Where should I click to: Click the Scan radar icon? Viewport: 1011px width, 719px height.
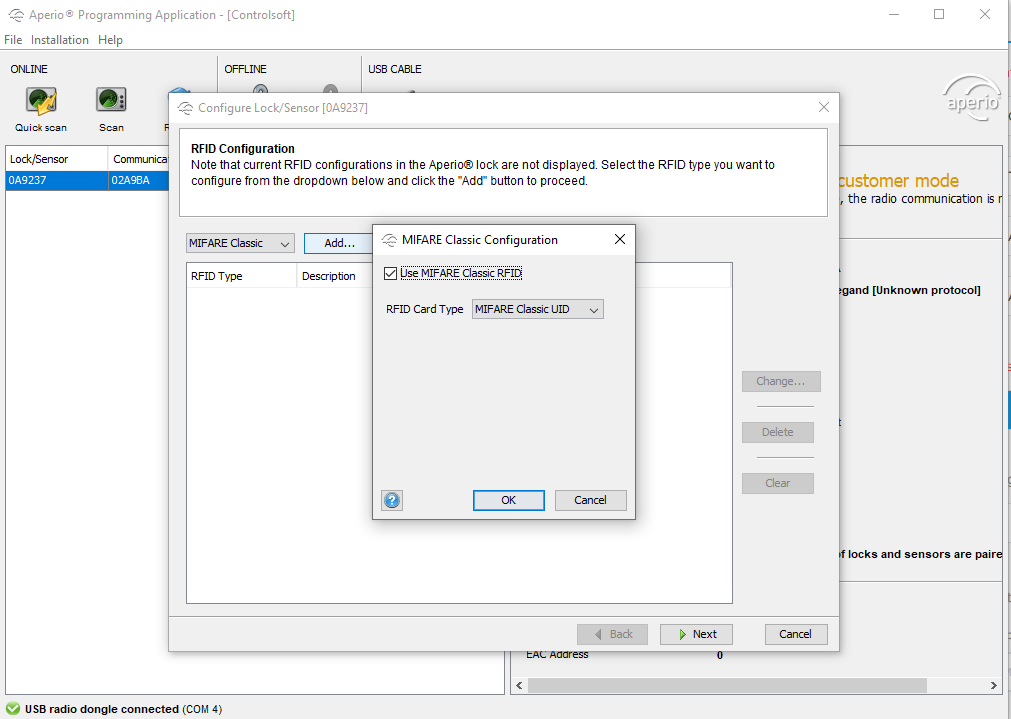pyautogui.click(x=111, y=100)
